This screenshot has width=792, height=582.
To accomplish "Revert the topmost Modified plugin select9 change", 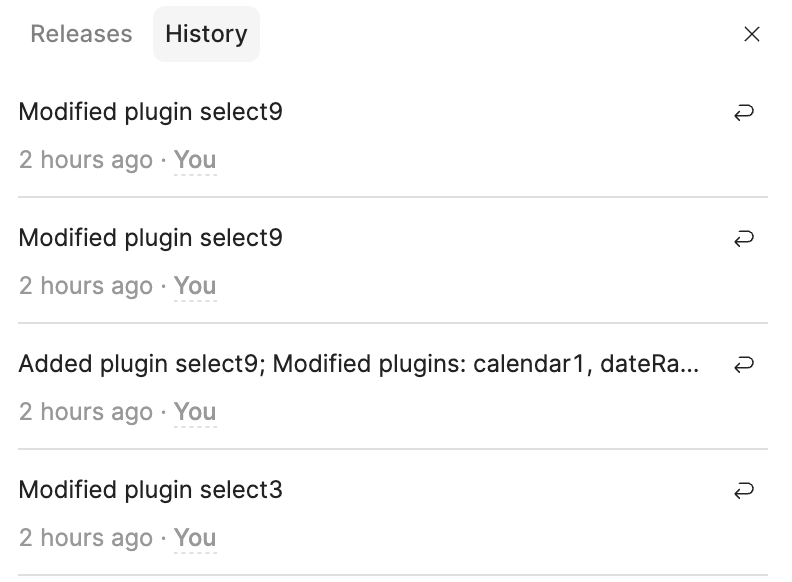I will [x=743, y=113].
